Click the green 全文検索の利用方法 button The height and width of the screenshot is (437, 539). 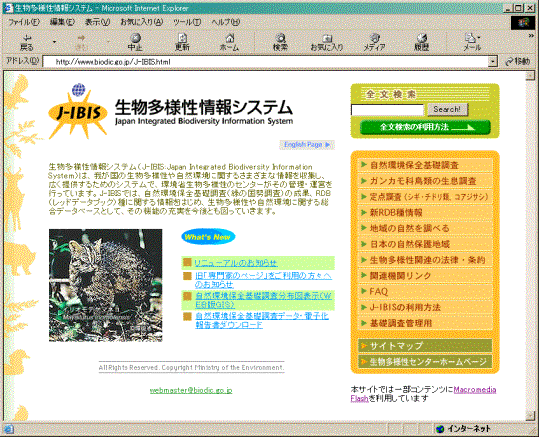click(x=425, y=127)
